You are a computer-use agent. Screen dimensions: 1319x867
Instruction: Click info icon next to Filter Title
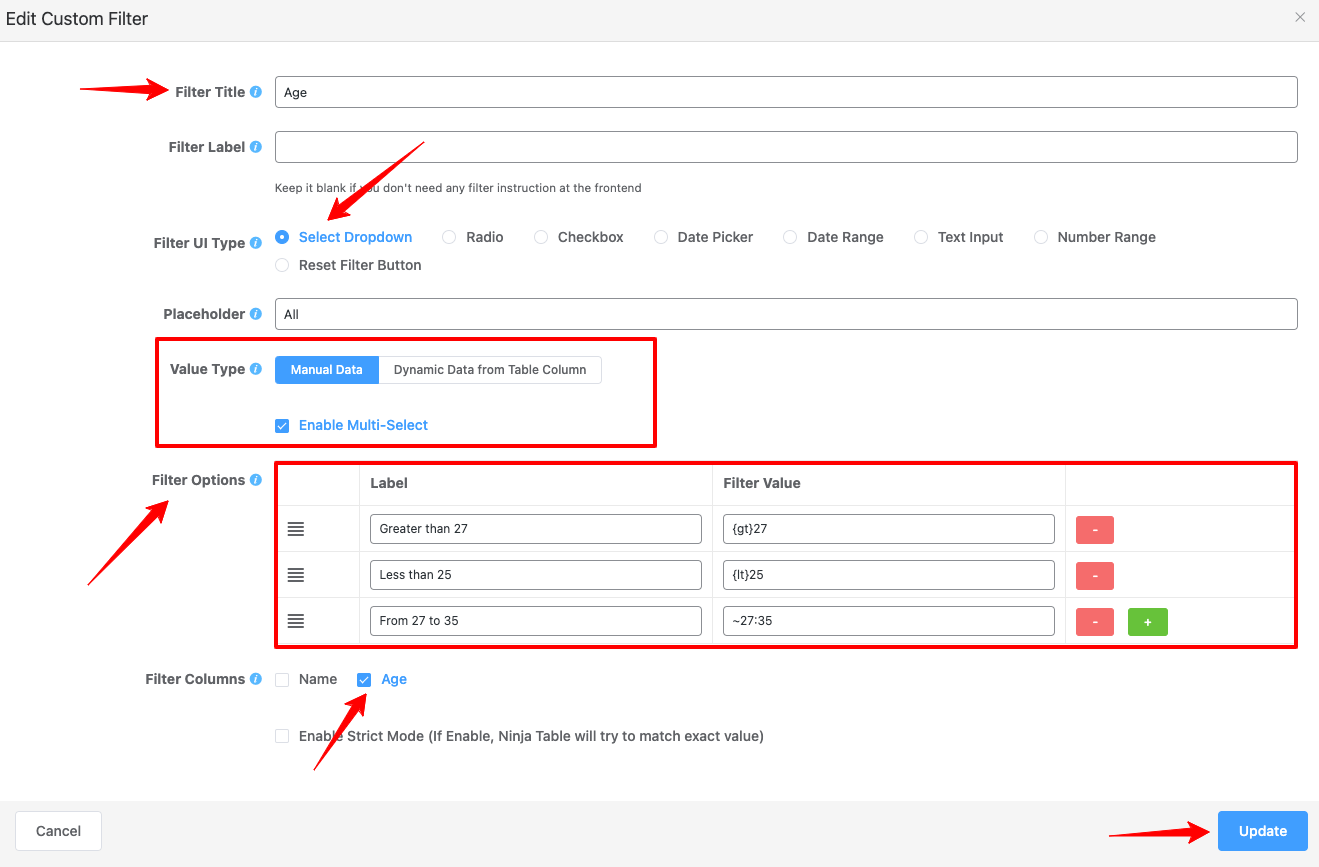tap(256, 92)
